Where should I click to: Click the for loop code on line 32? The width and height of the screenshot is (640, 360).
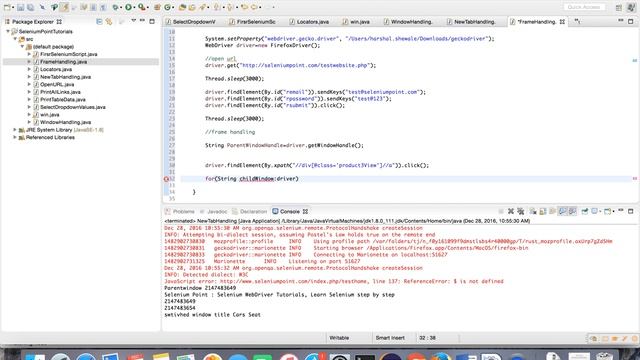tap(252, 178)
